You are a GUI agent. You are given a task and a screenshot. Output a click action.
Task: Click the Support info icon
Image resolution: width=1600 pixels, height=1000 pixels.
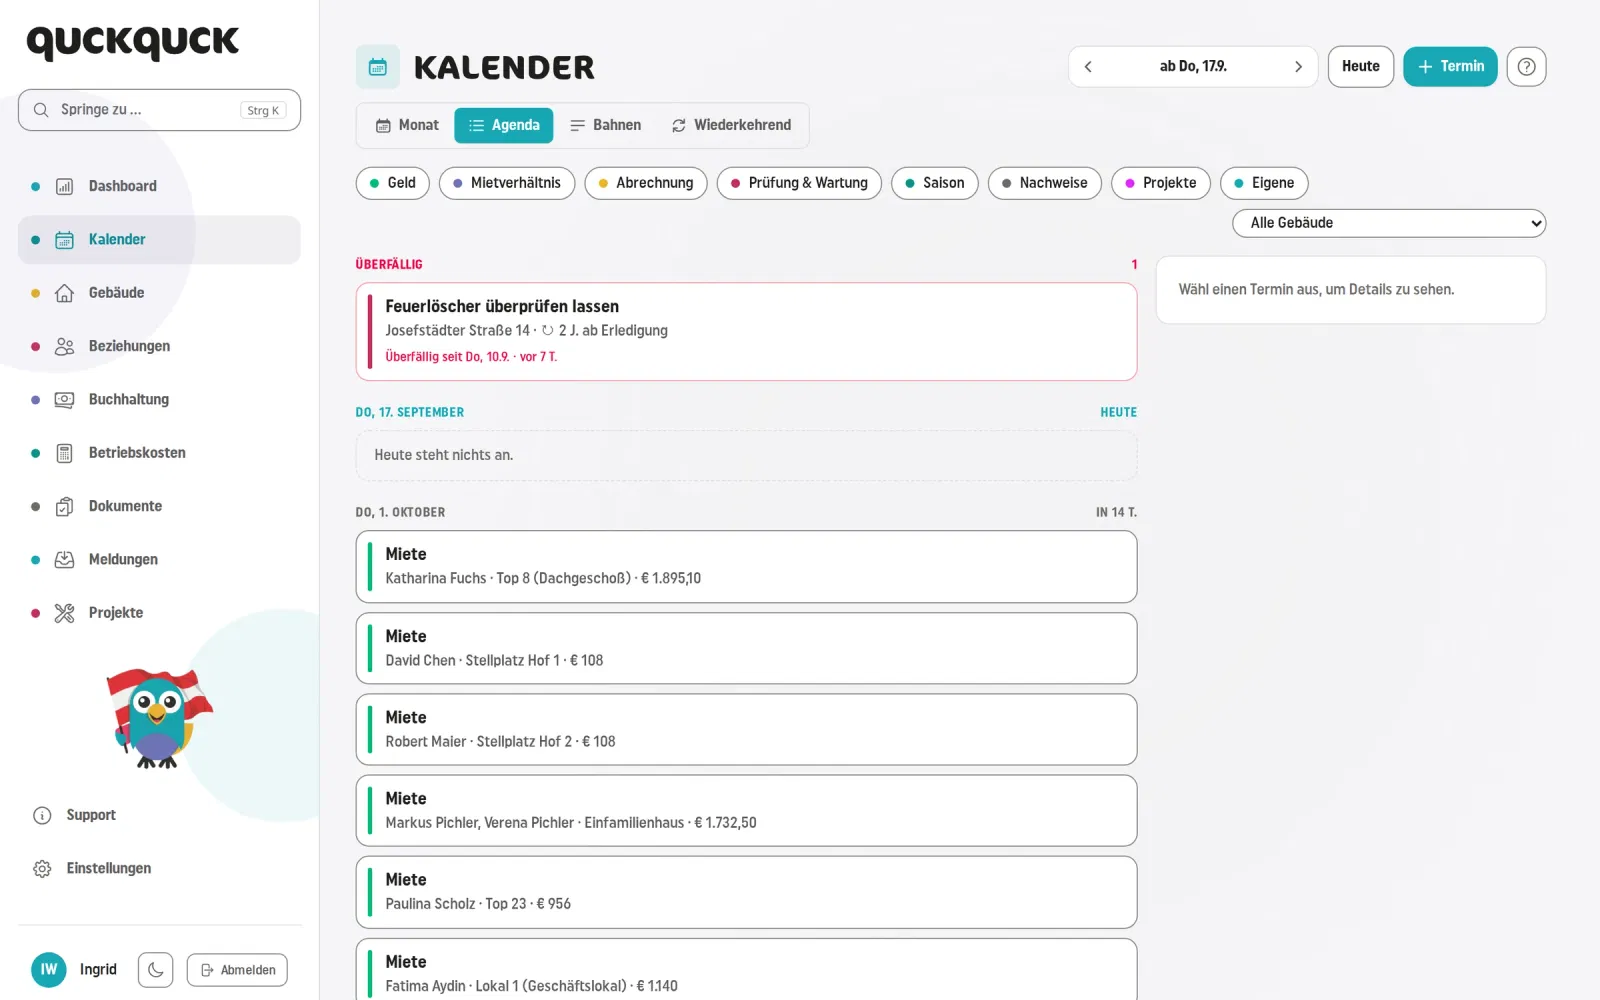42,816
